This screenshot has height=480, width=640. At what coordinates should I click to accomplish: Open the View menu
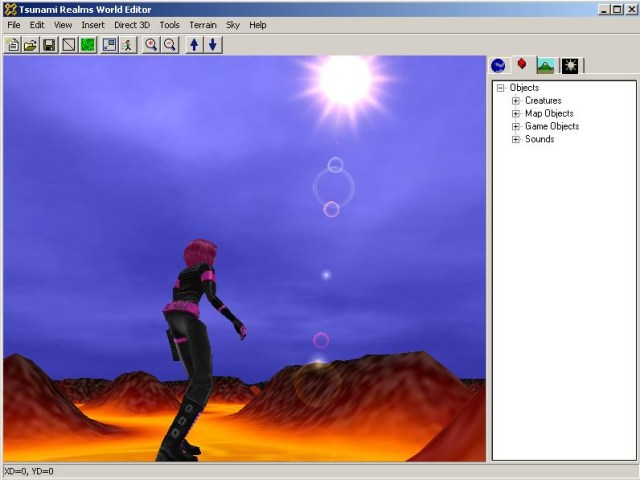[63, 25]
